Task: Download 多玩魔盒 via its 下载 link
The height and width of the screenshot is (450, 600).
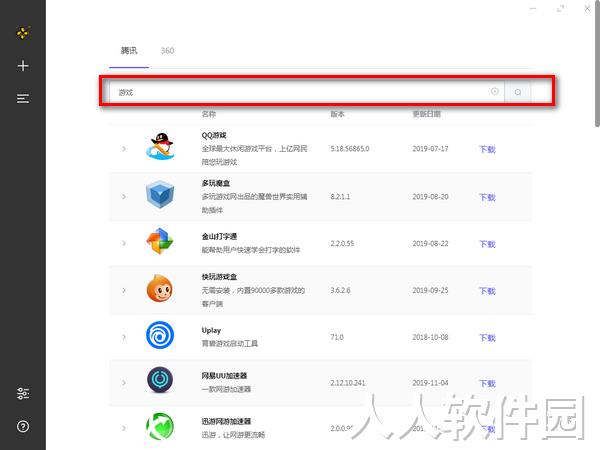Action: [488, 197]
